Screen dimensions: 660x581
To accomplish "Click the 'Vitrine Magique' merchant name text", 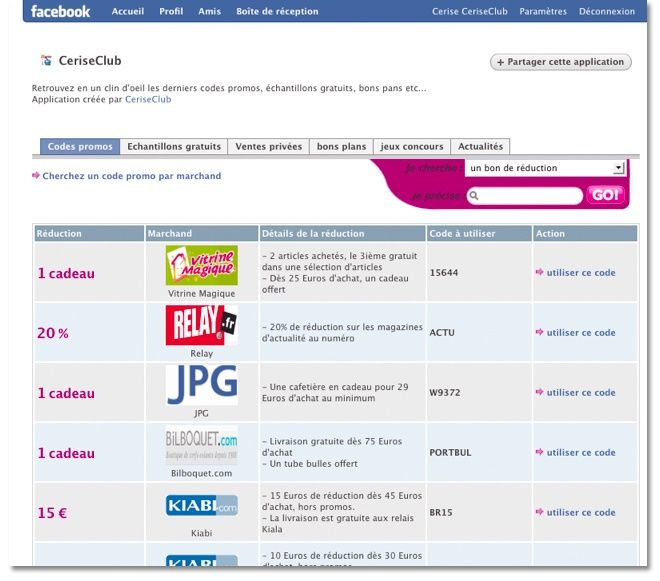I will [x=202, y=293].
